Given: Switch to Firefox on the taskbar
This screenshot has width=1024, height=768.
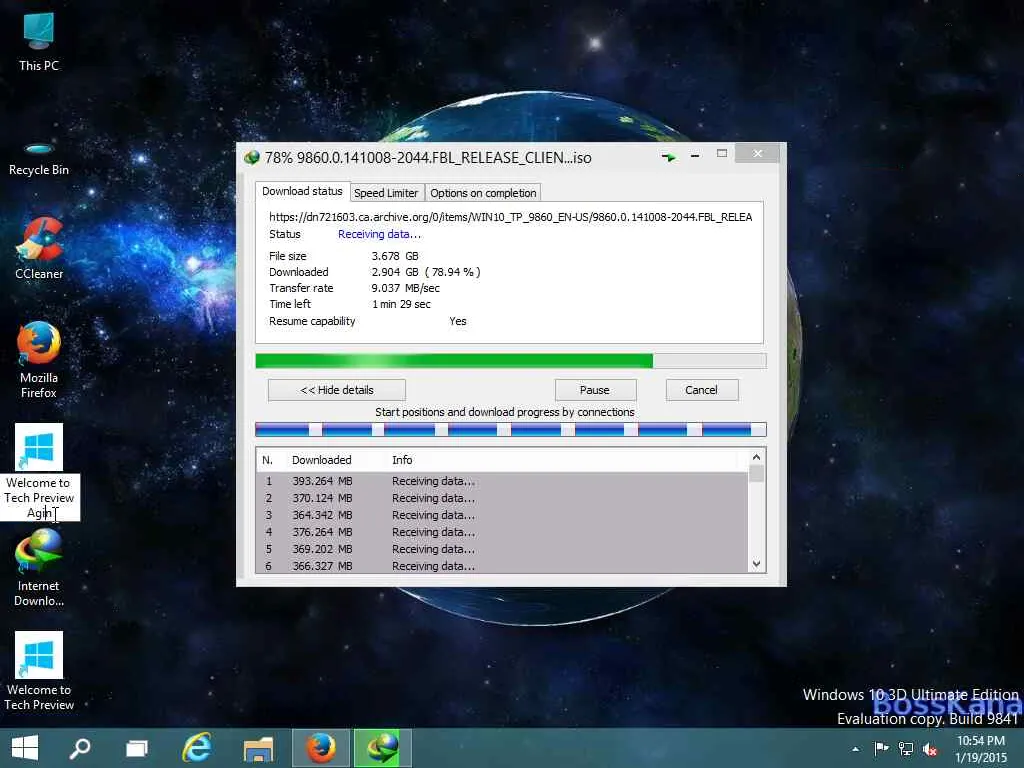Looking at the screenshot, I should [321, 748].
